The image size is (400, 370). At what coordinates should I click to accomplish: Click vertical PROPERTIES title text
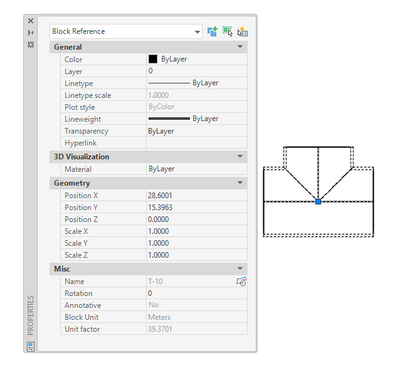pos(31,315)
